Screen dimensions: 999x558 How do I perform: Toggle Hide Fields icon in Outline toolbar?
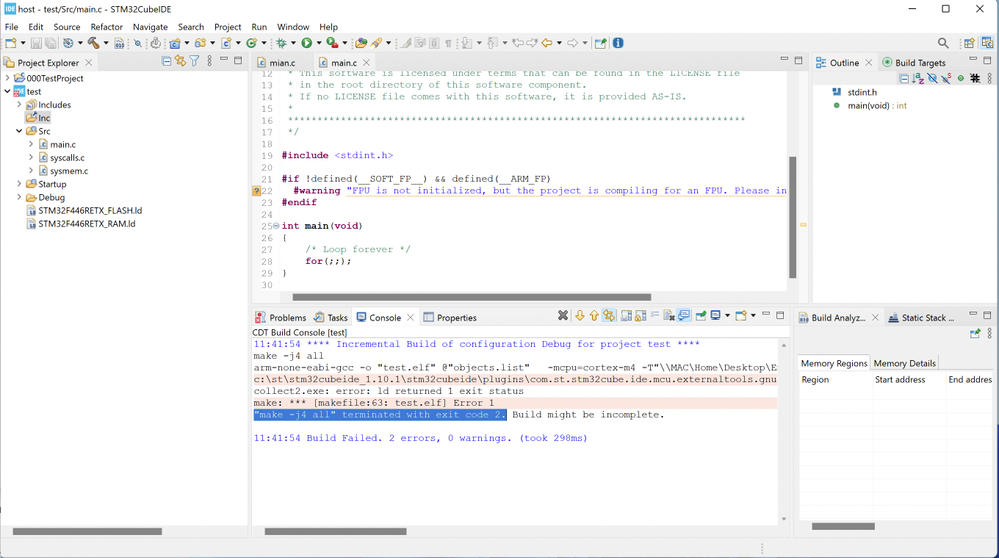pos(932,78)
